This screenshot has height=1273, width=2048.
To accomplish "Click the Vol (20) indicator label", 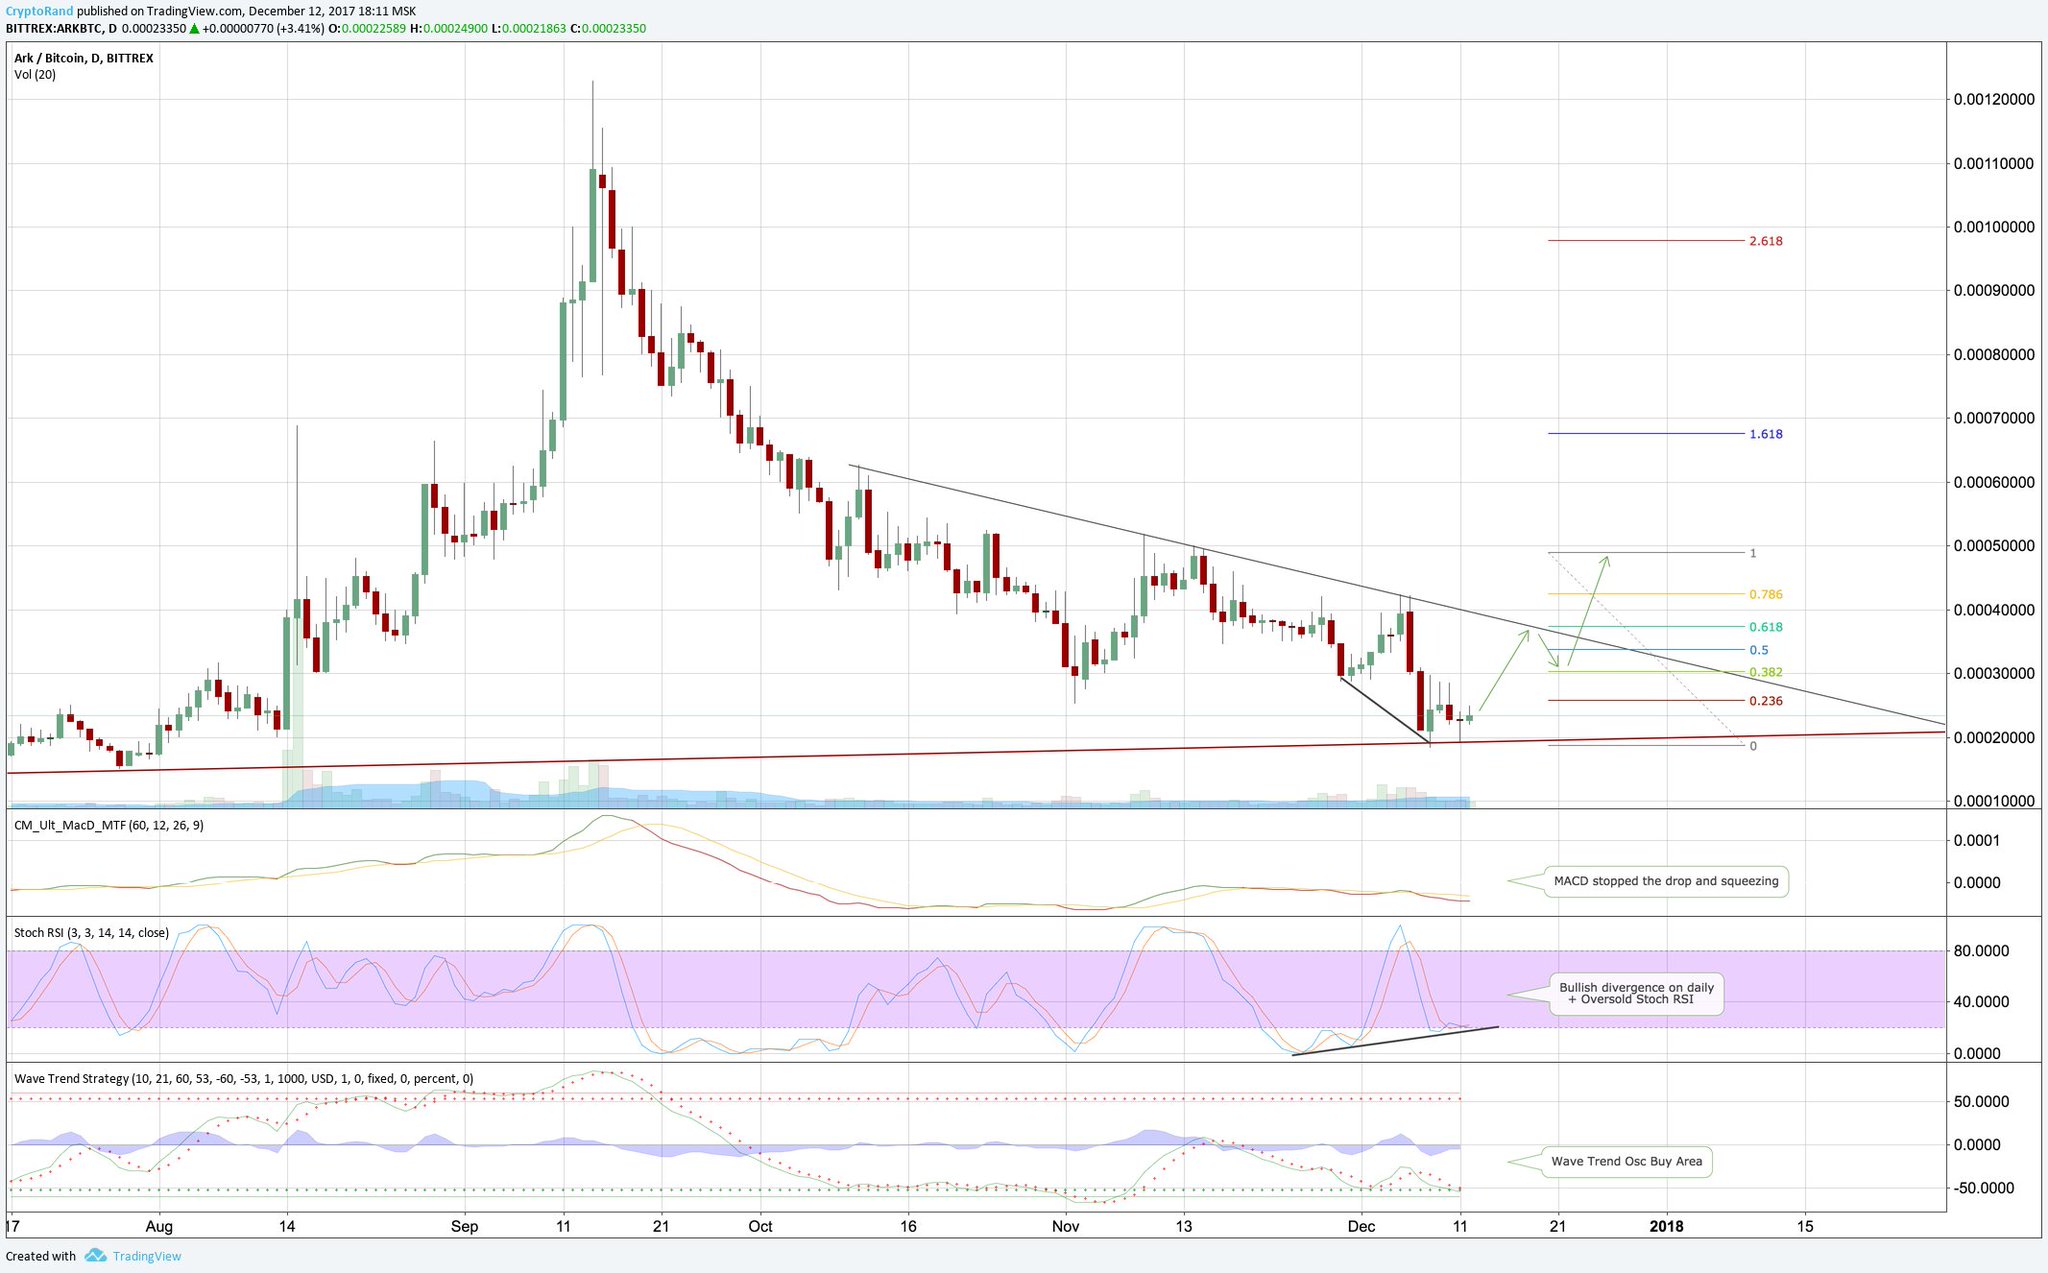I will [x=35, y=75].
